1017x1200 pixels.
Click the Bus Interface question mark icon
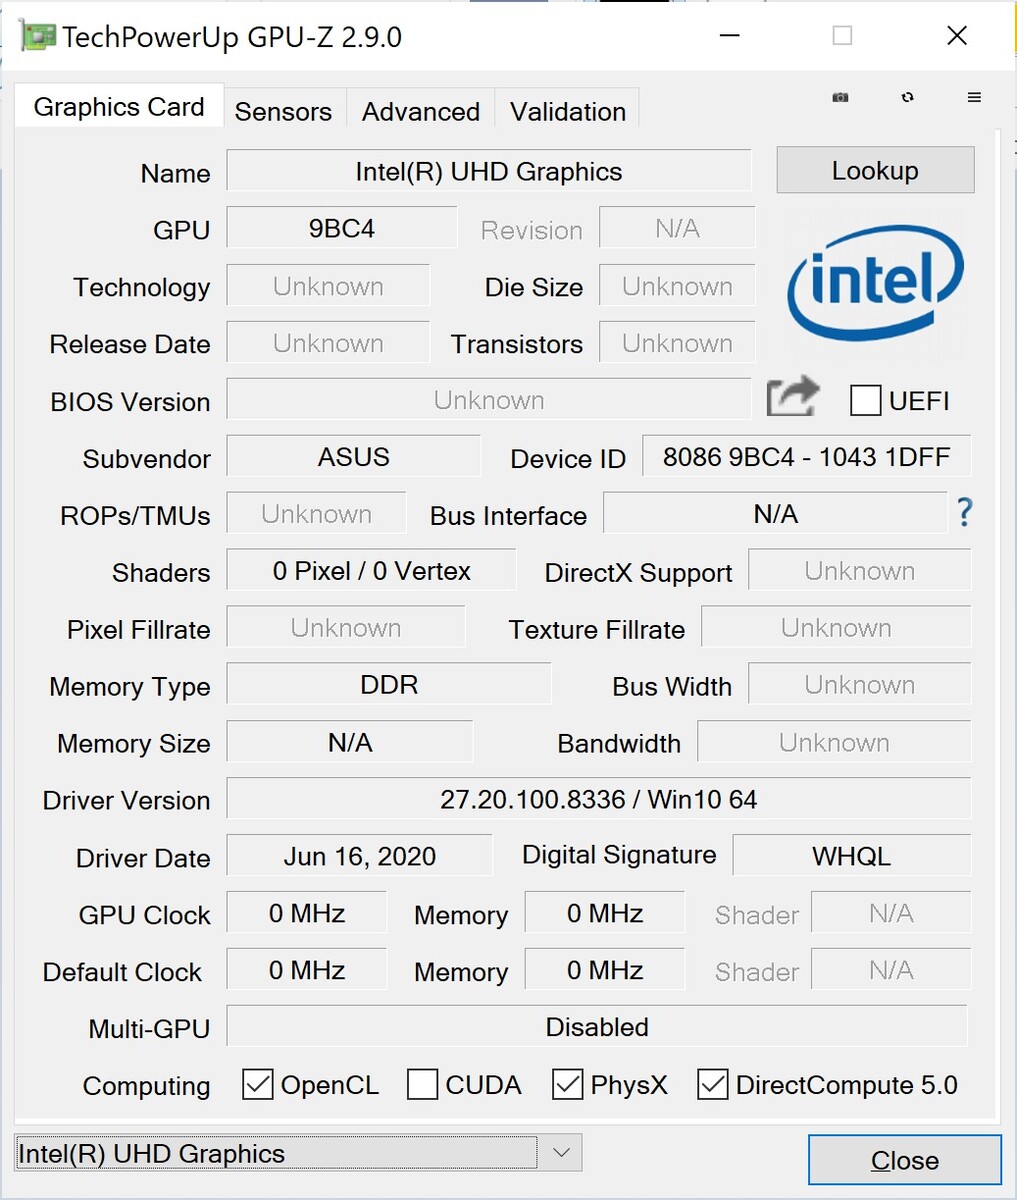(964, 513)
